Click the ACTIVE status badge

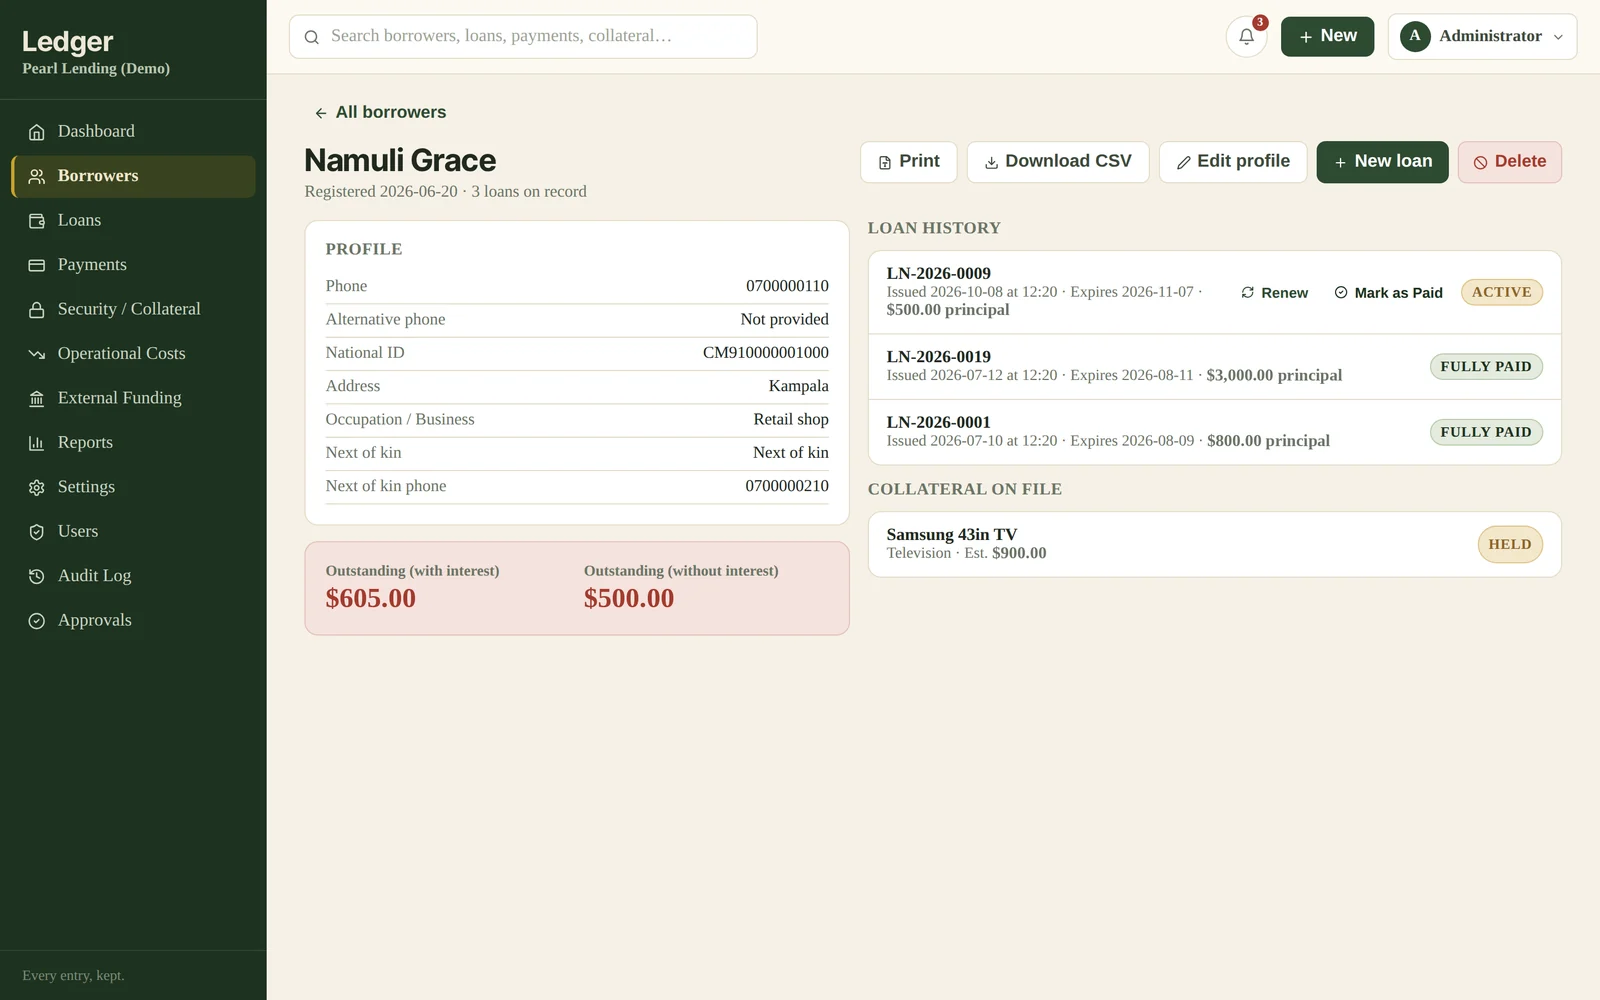click(1501, 292)
